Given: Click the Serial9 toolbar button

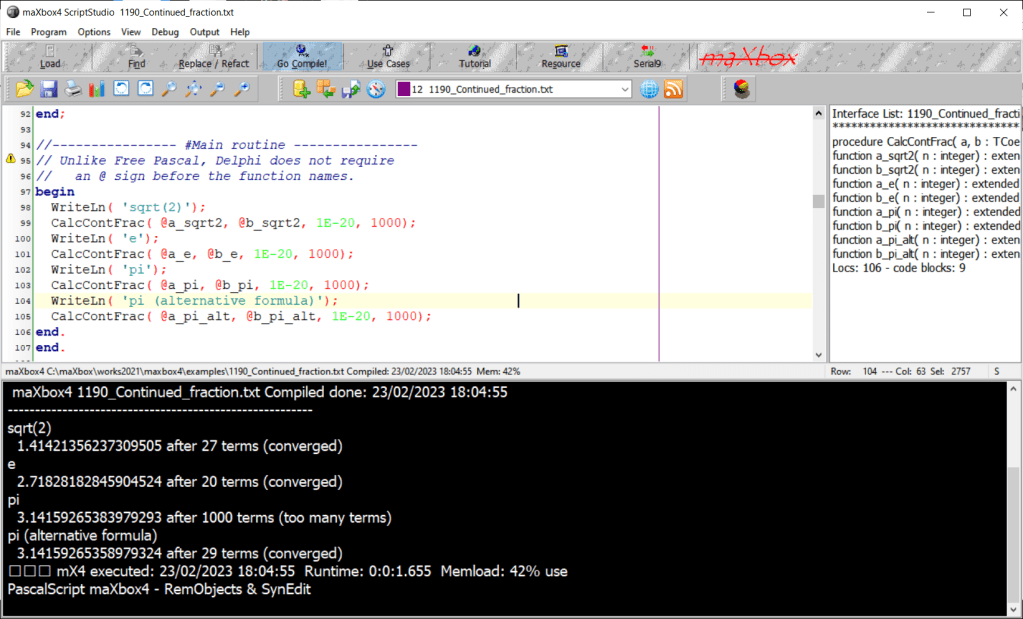Looking at the screenshot, I should click(647, 57).
